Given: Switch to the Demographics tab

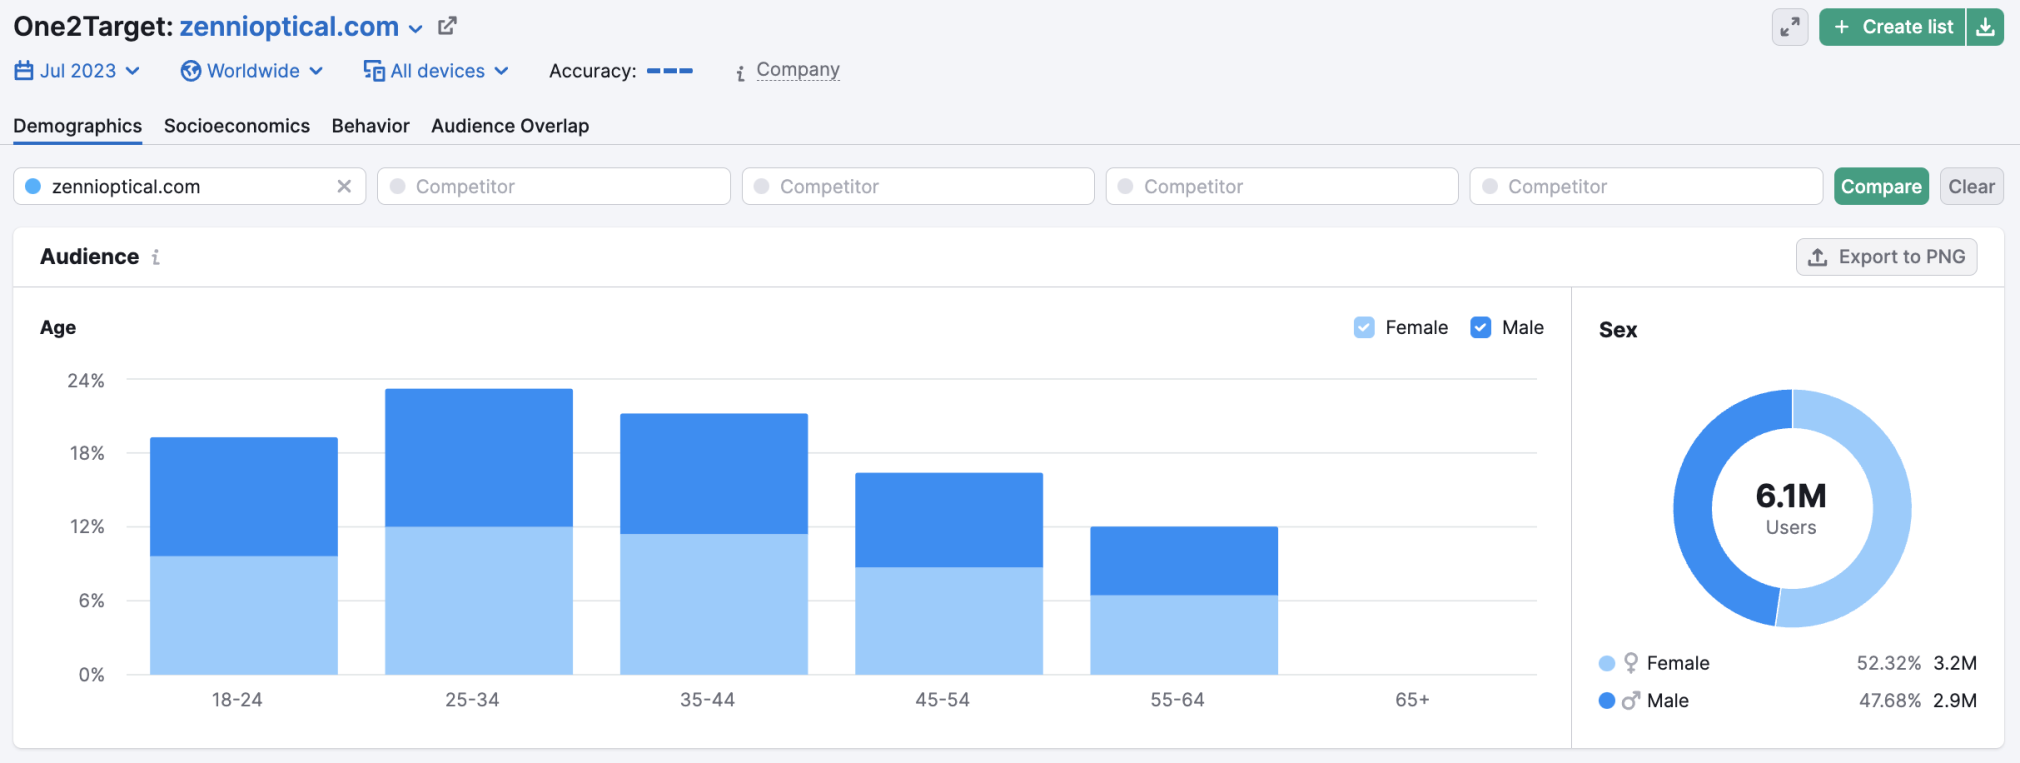Looking at the screenshot, I should [x=77, y=126].
